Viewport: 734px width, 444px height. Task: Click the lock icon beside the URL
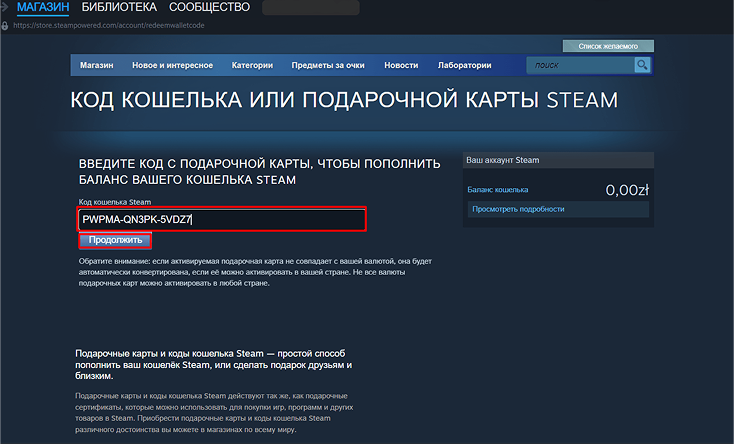click(x=5, y=26)
